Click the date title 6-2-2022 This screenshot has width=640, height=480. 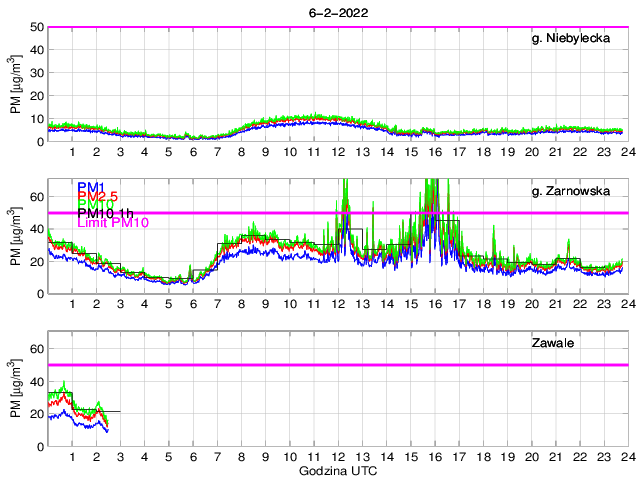coord(338,13)
